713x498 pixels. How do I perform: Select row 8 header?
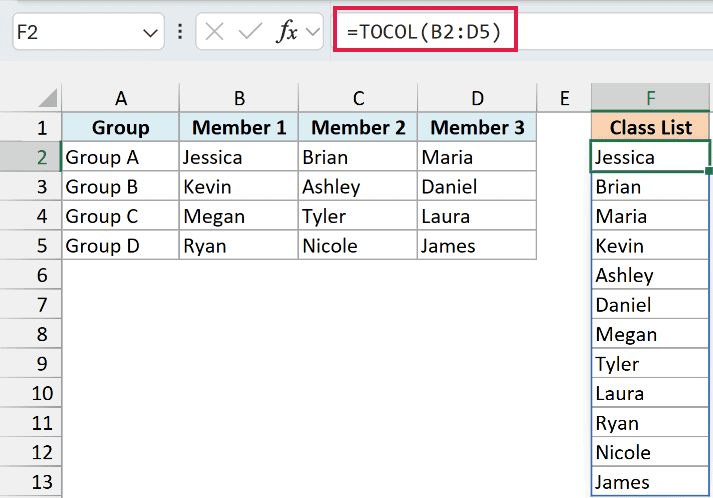tap(30, 334)
